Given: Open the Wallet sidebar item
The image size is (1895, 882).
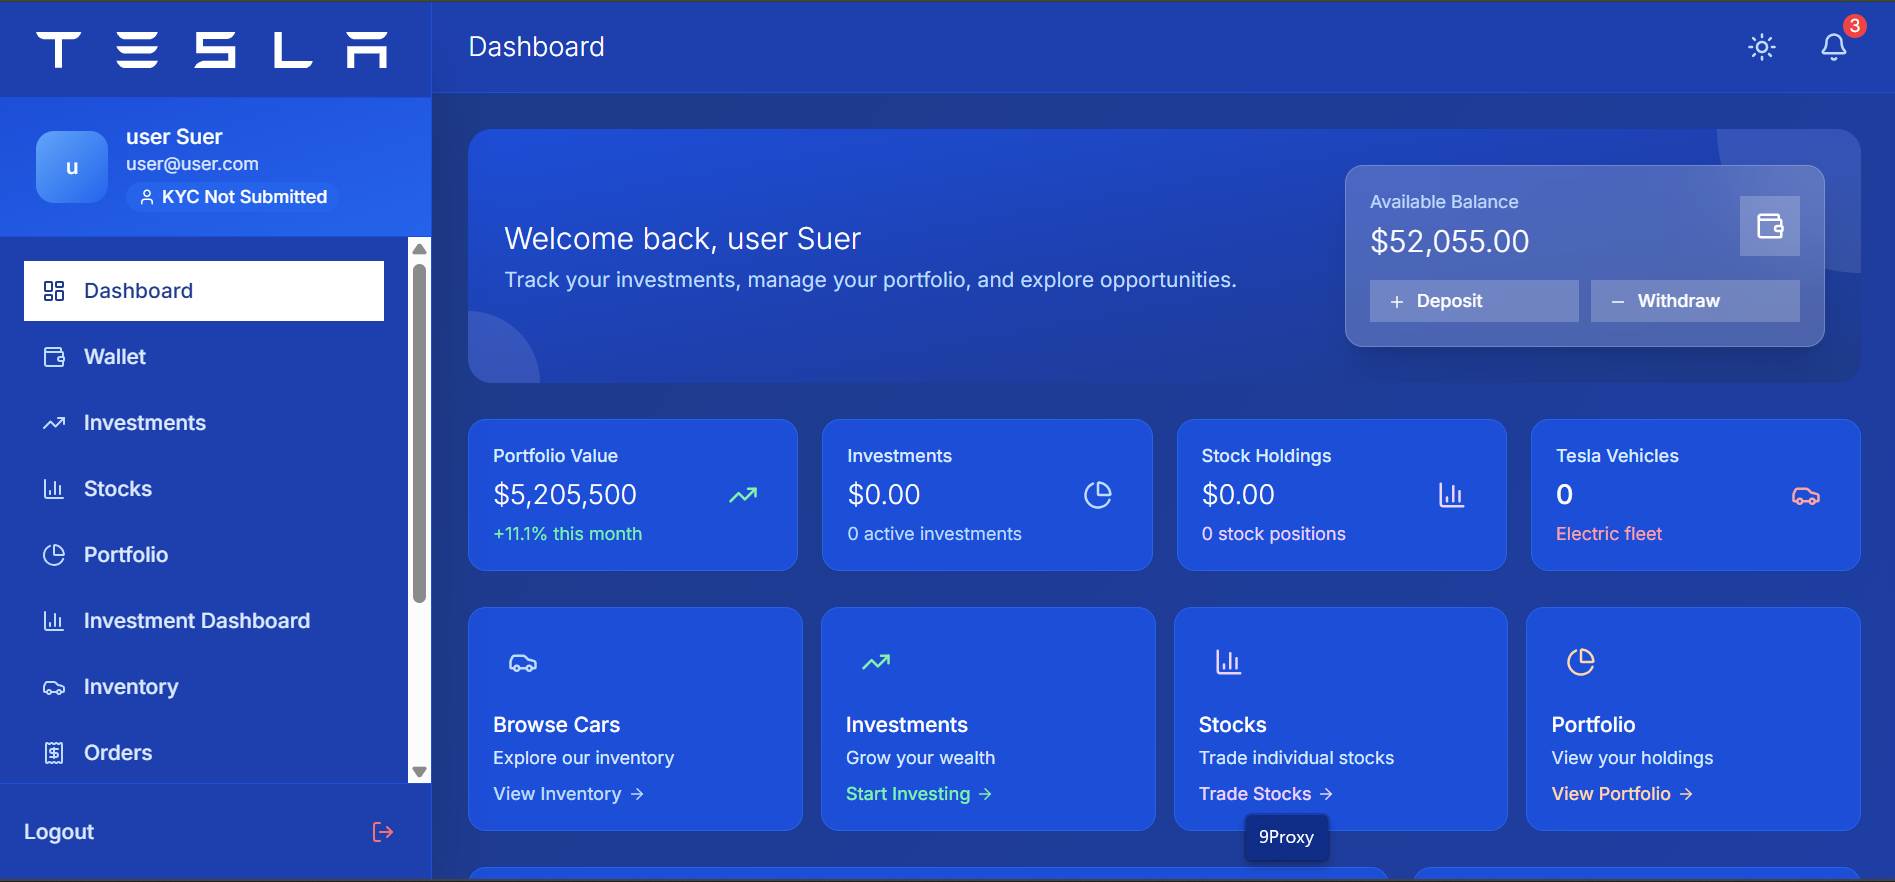Looking at the screenshot, I should click(204, 357).
